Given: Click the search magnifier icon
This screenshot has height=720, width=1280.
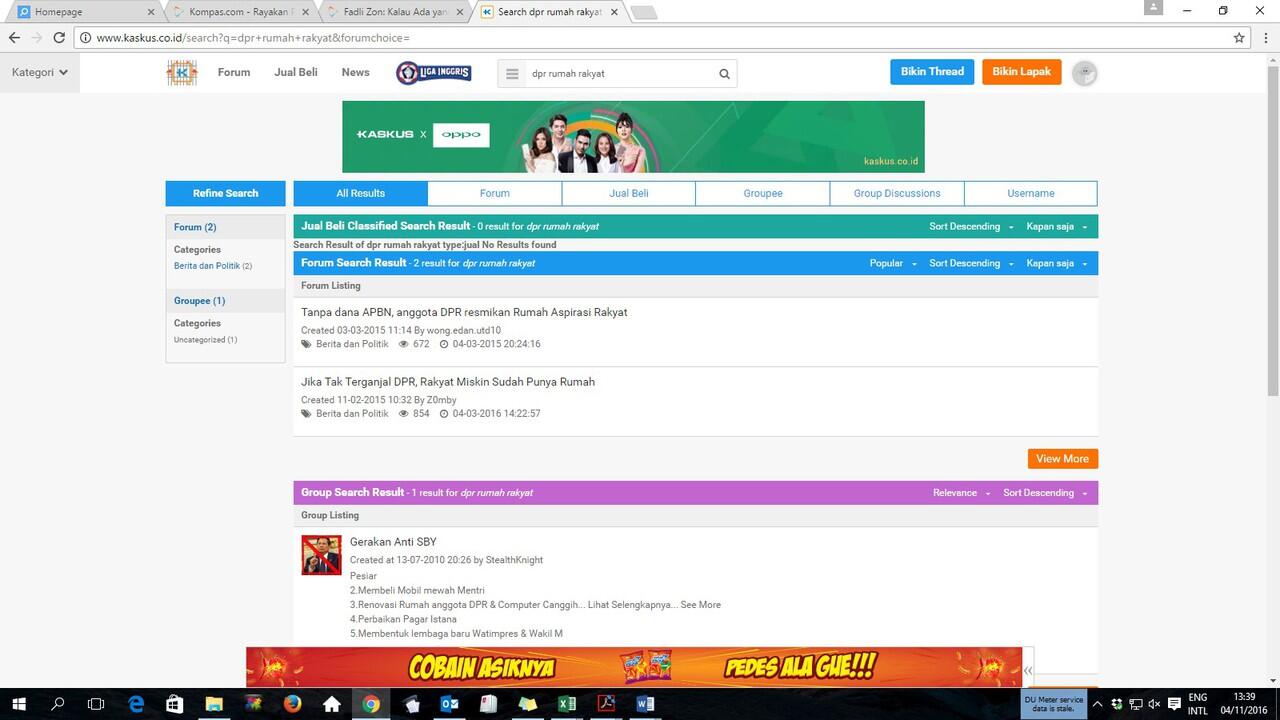Looking at the screenshot, I should (724, 74).
